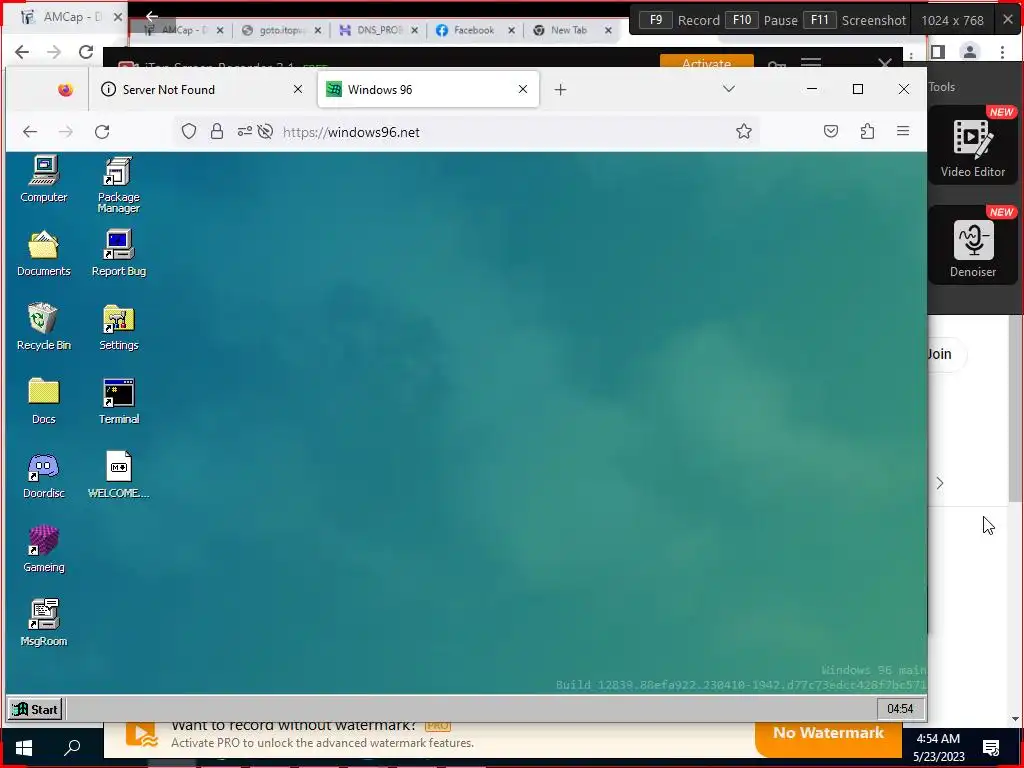Image resolution: width=1024 pixels, height=768 pixels.
Task: Toggle the Chrome side panel icon
Action: [x=938, y=52]
